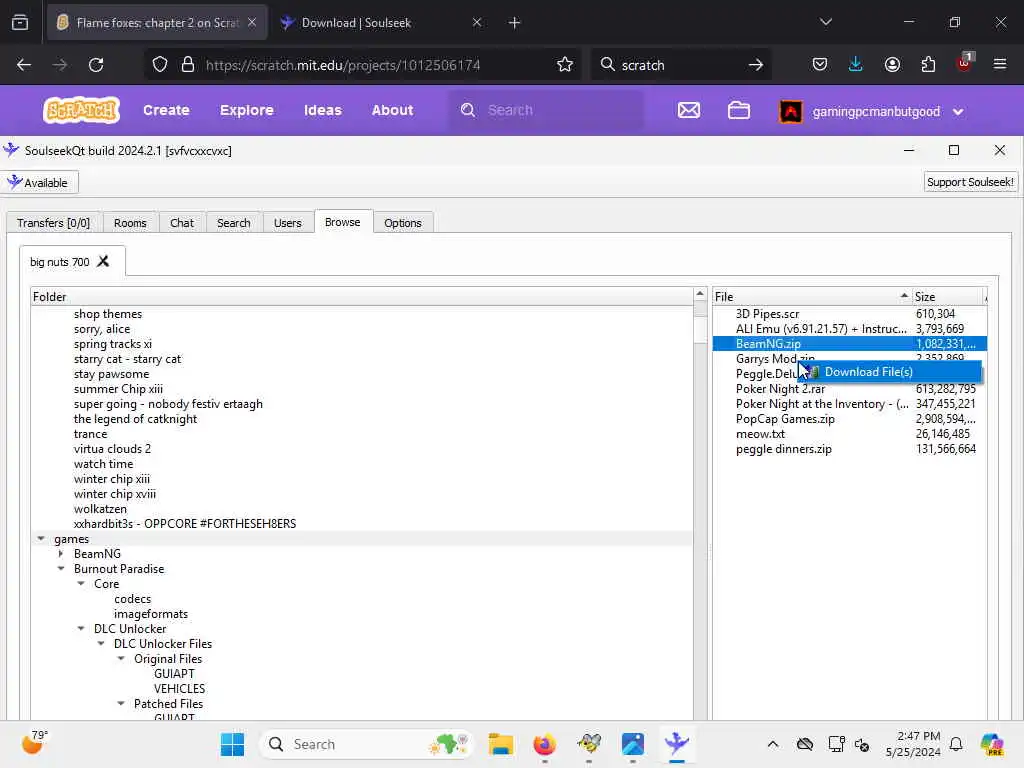Collapse the games folder
The image size is (1024, 768).
click(x=41, y=539)
